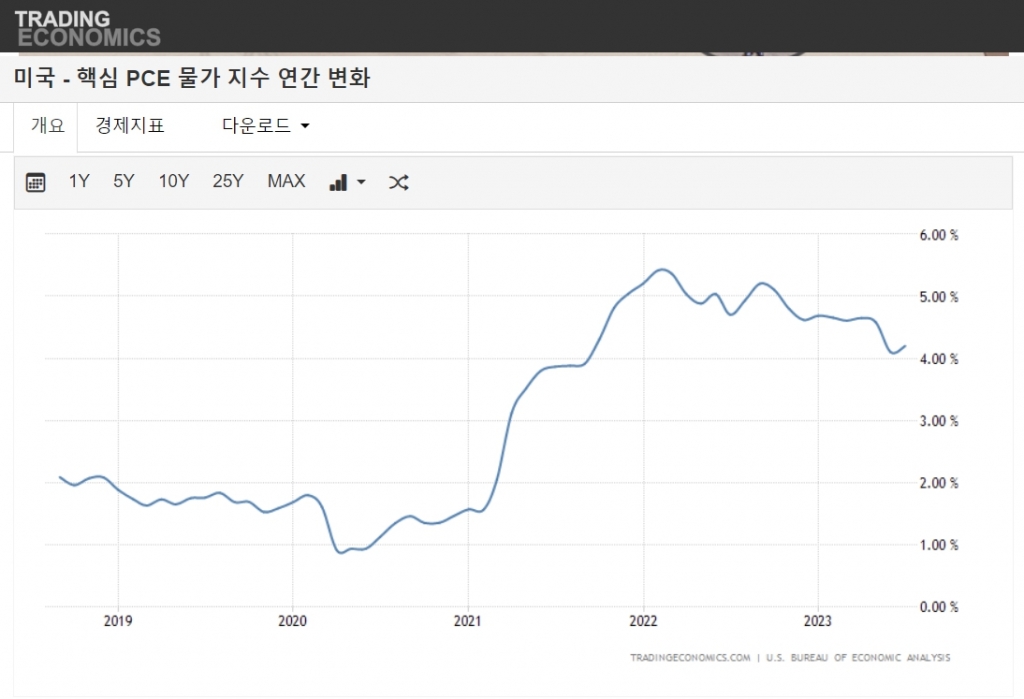Select the 5Y time range
The height and width of the screenshot is (699, 1024).
pyautogui.click(x=123, y=181)
